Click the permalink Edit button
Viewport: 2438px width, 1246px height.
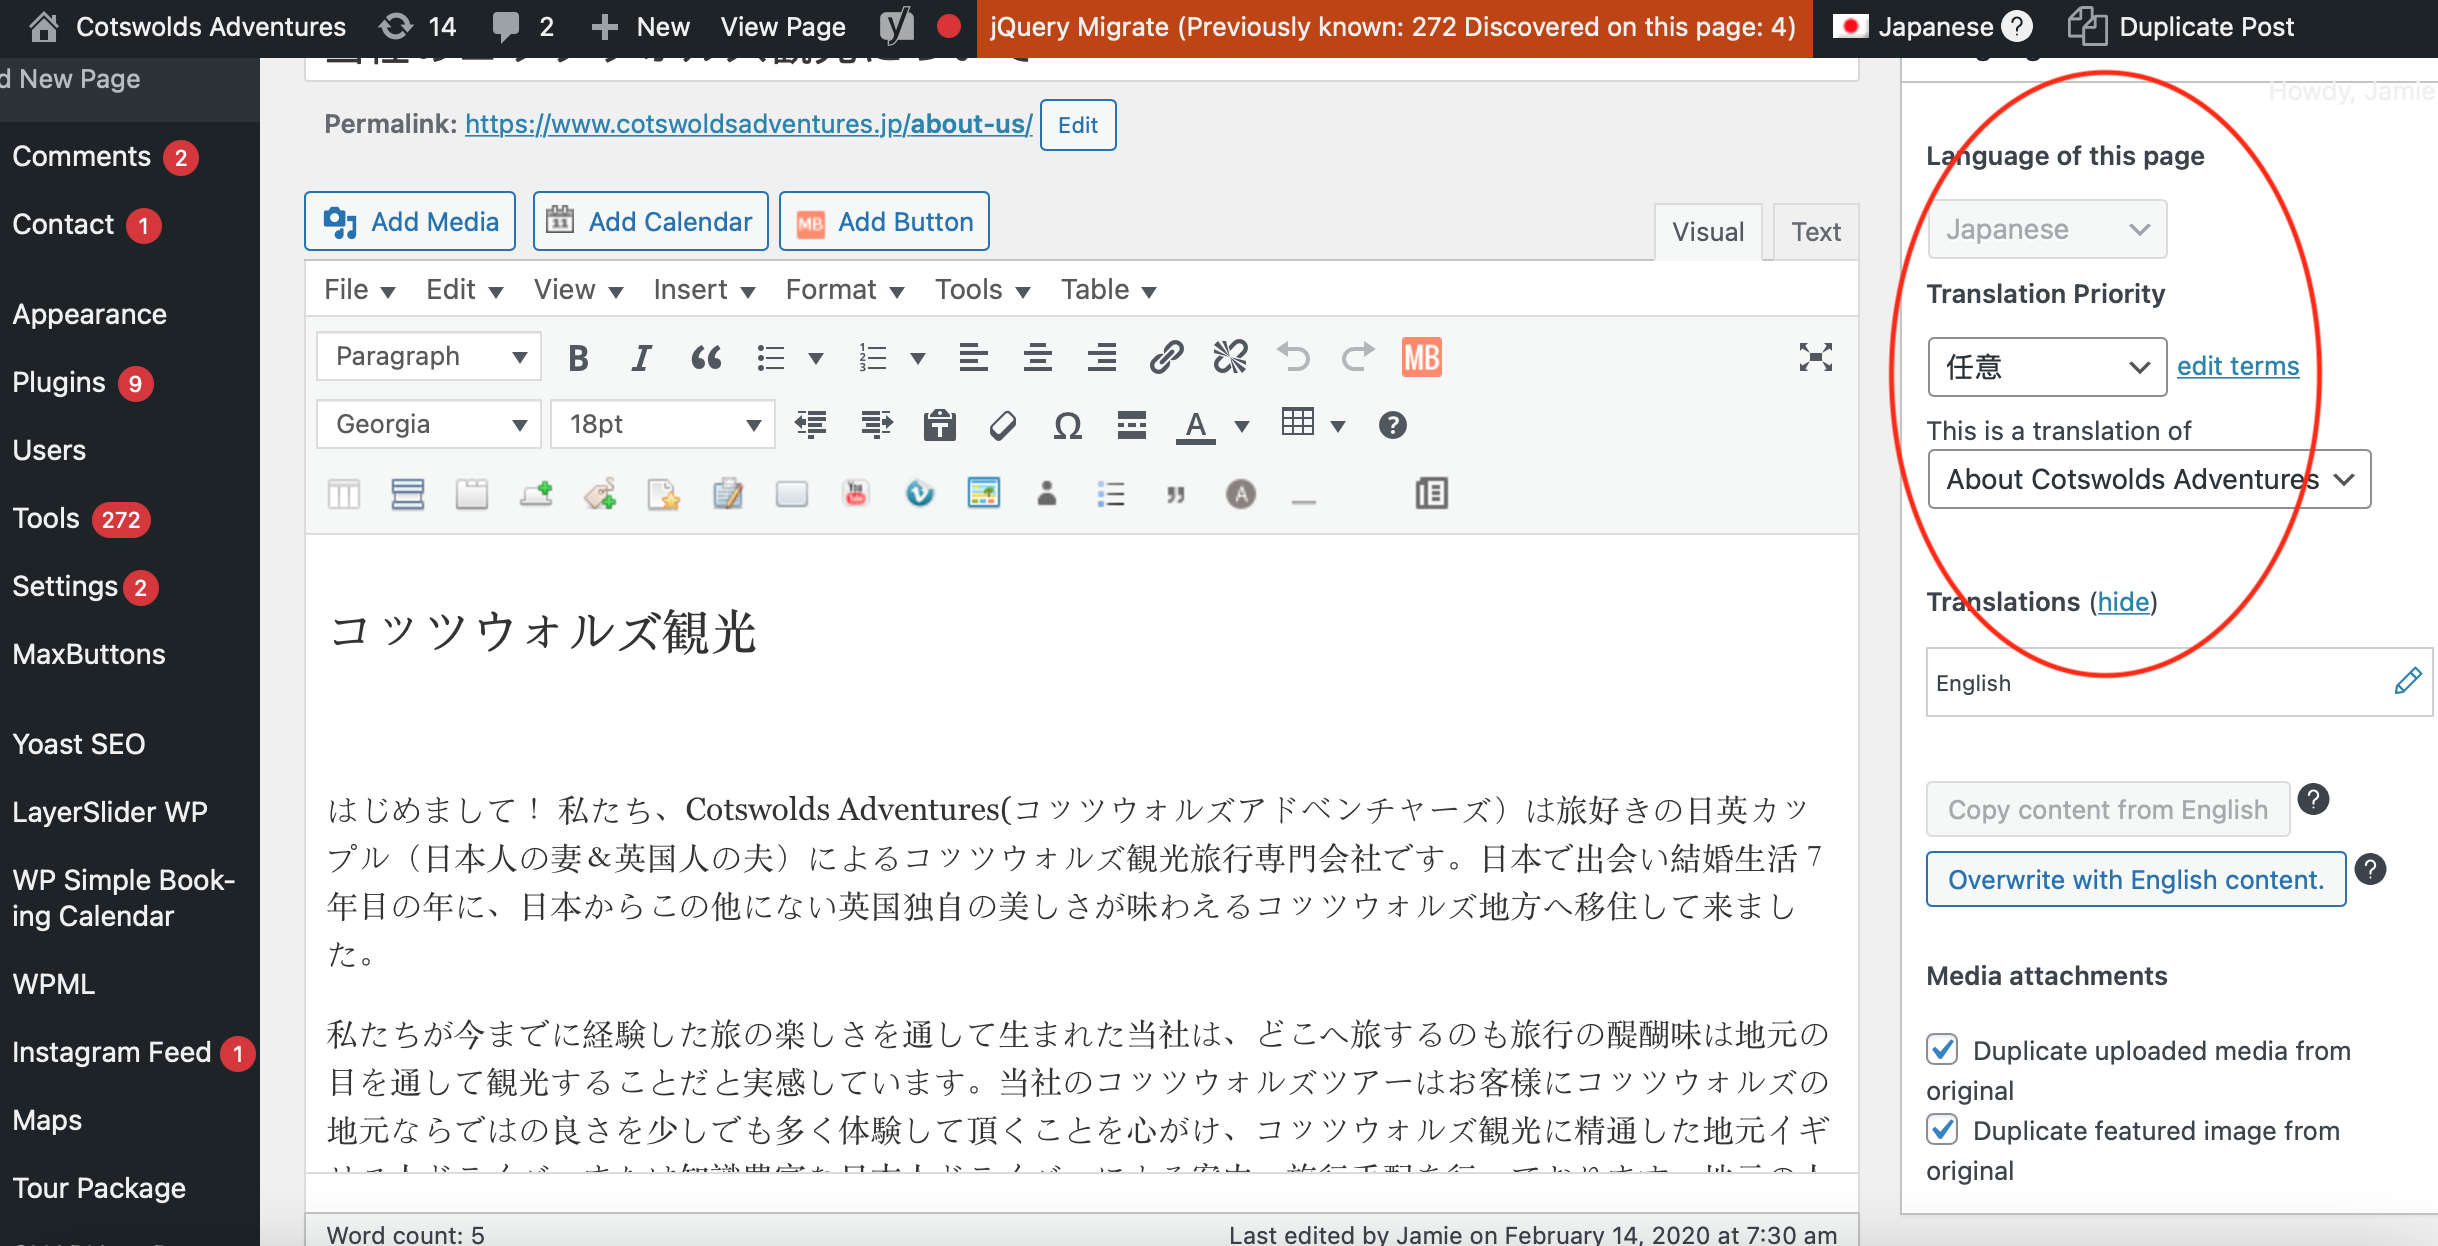(x=1078, y=125)
